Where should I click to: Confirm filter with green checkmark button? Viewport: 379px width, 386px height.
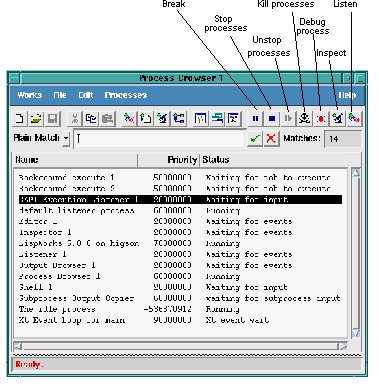255,138
